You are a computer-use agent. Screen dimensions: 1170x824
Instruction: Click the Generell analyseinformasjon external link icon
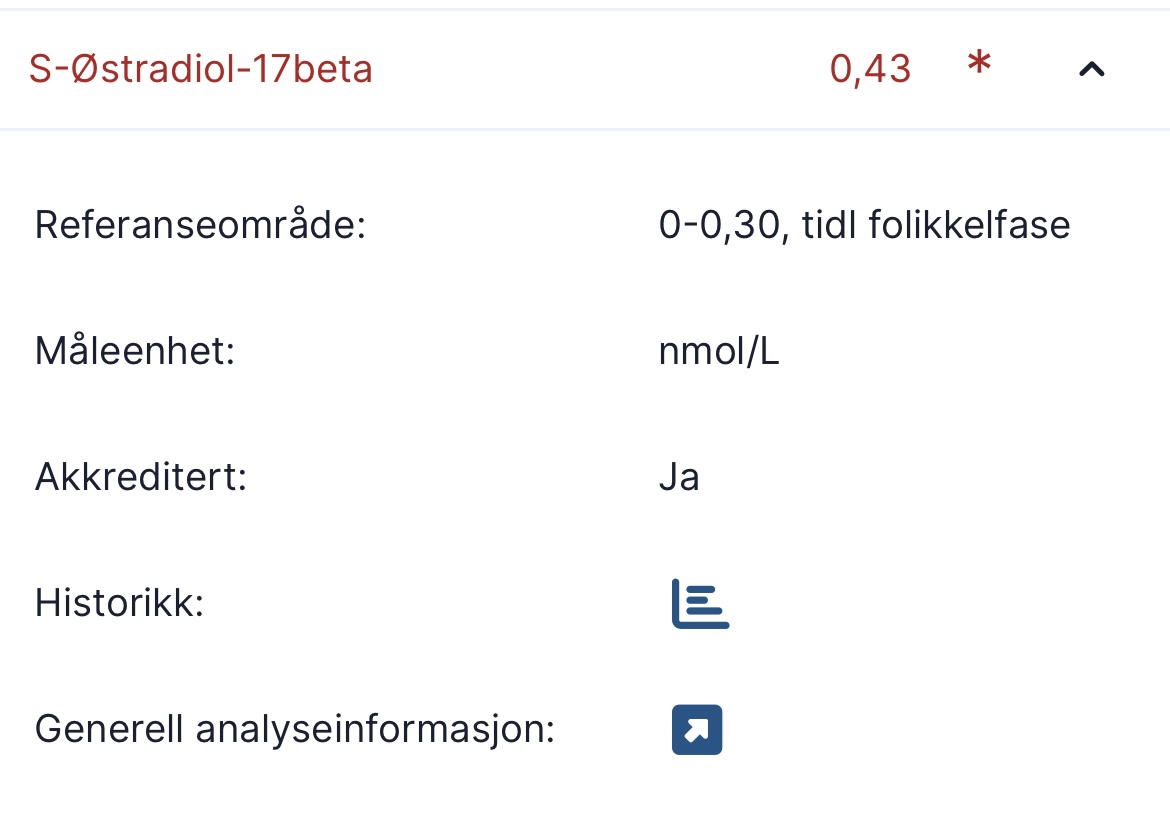697,730
